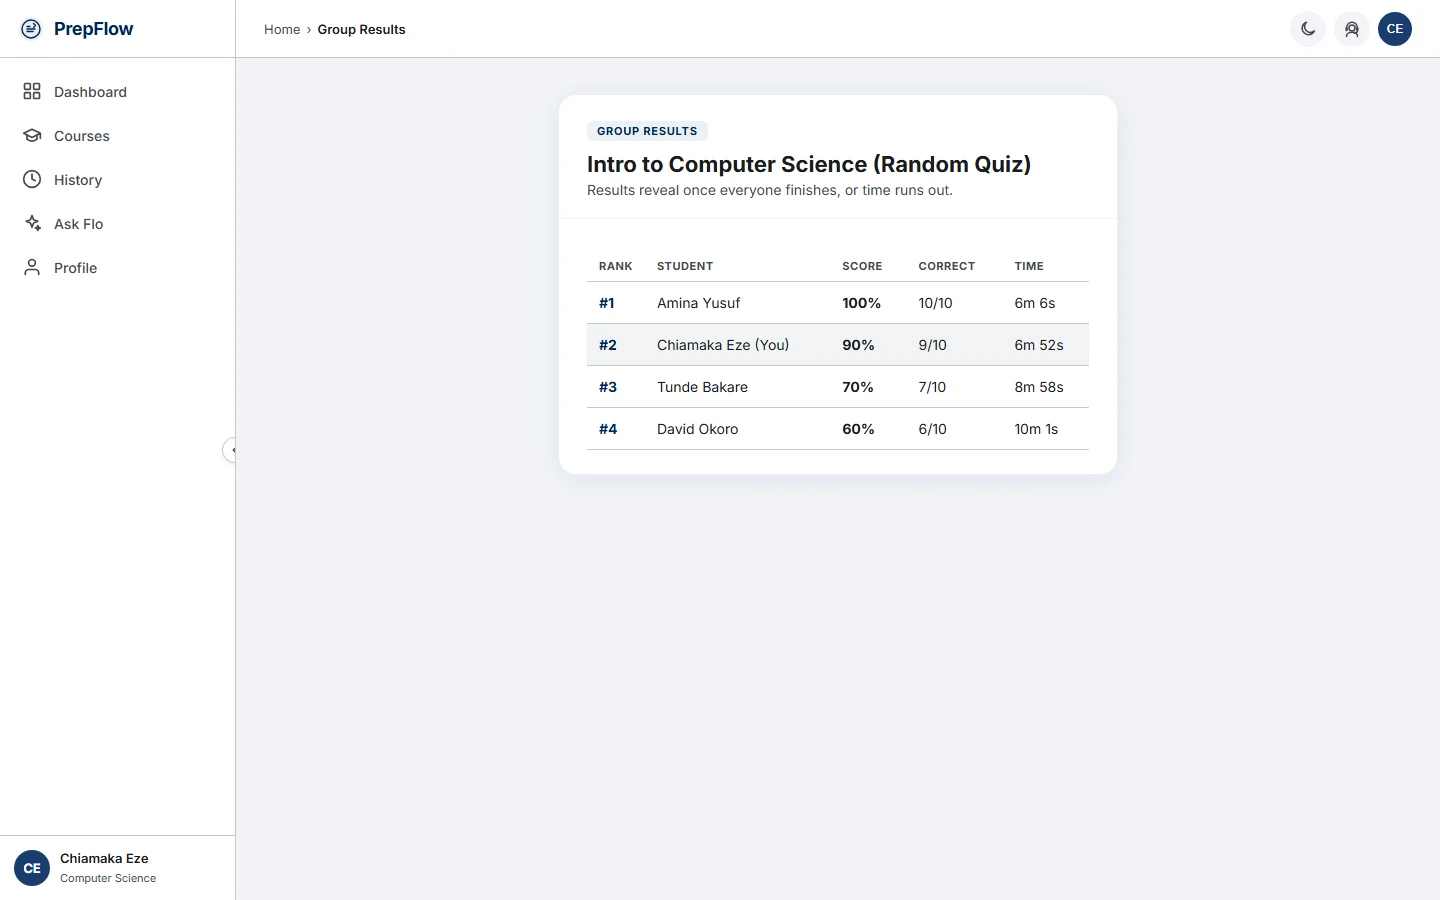Click the Chiamaka Eze name in the sidebar footer
Viewport: 1440px width, 900px height.
point(104,858)
